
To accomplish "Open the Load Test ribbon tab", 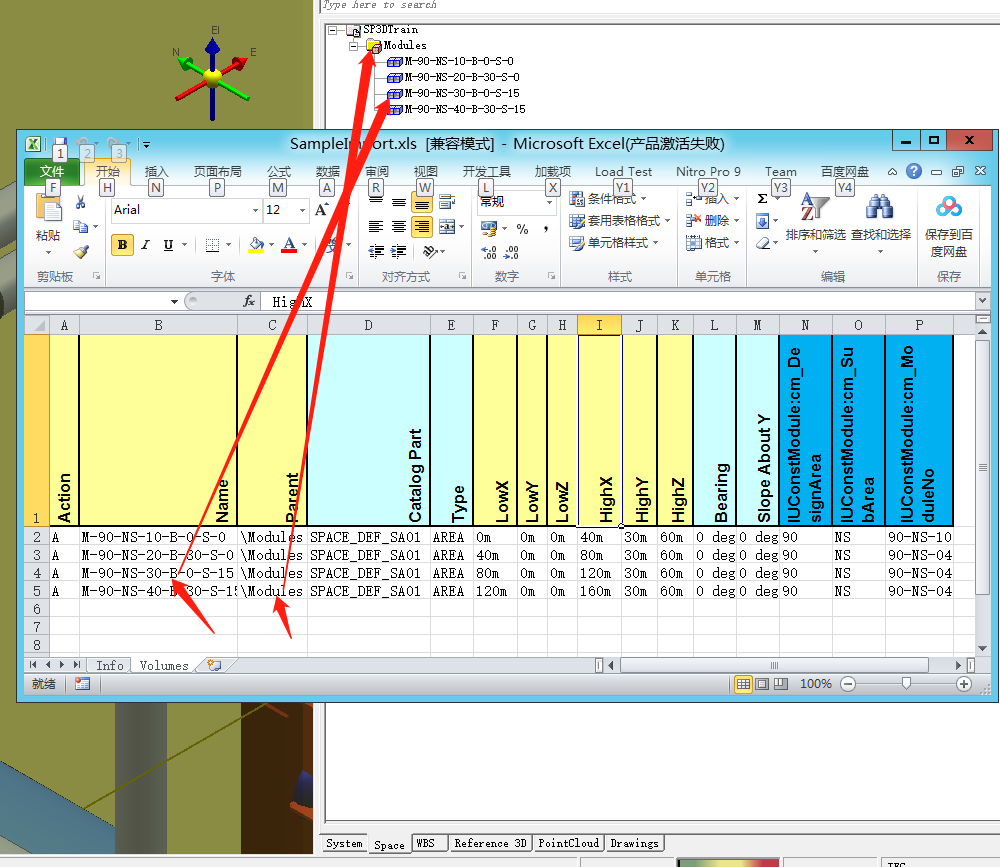I will (x=623, y=172).
